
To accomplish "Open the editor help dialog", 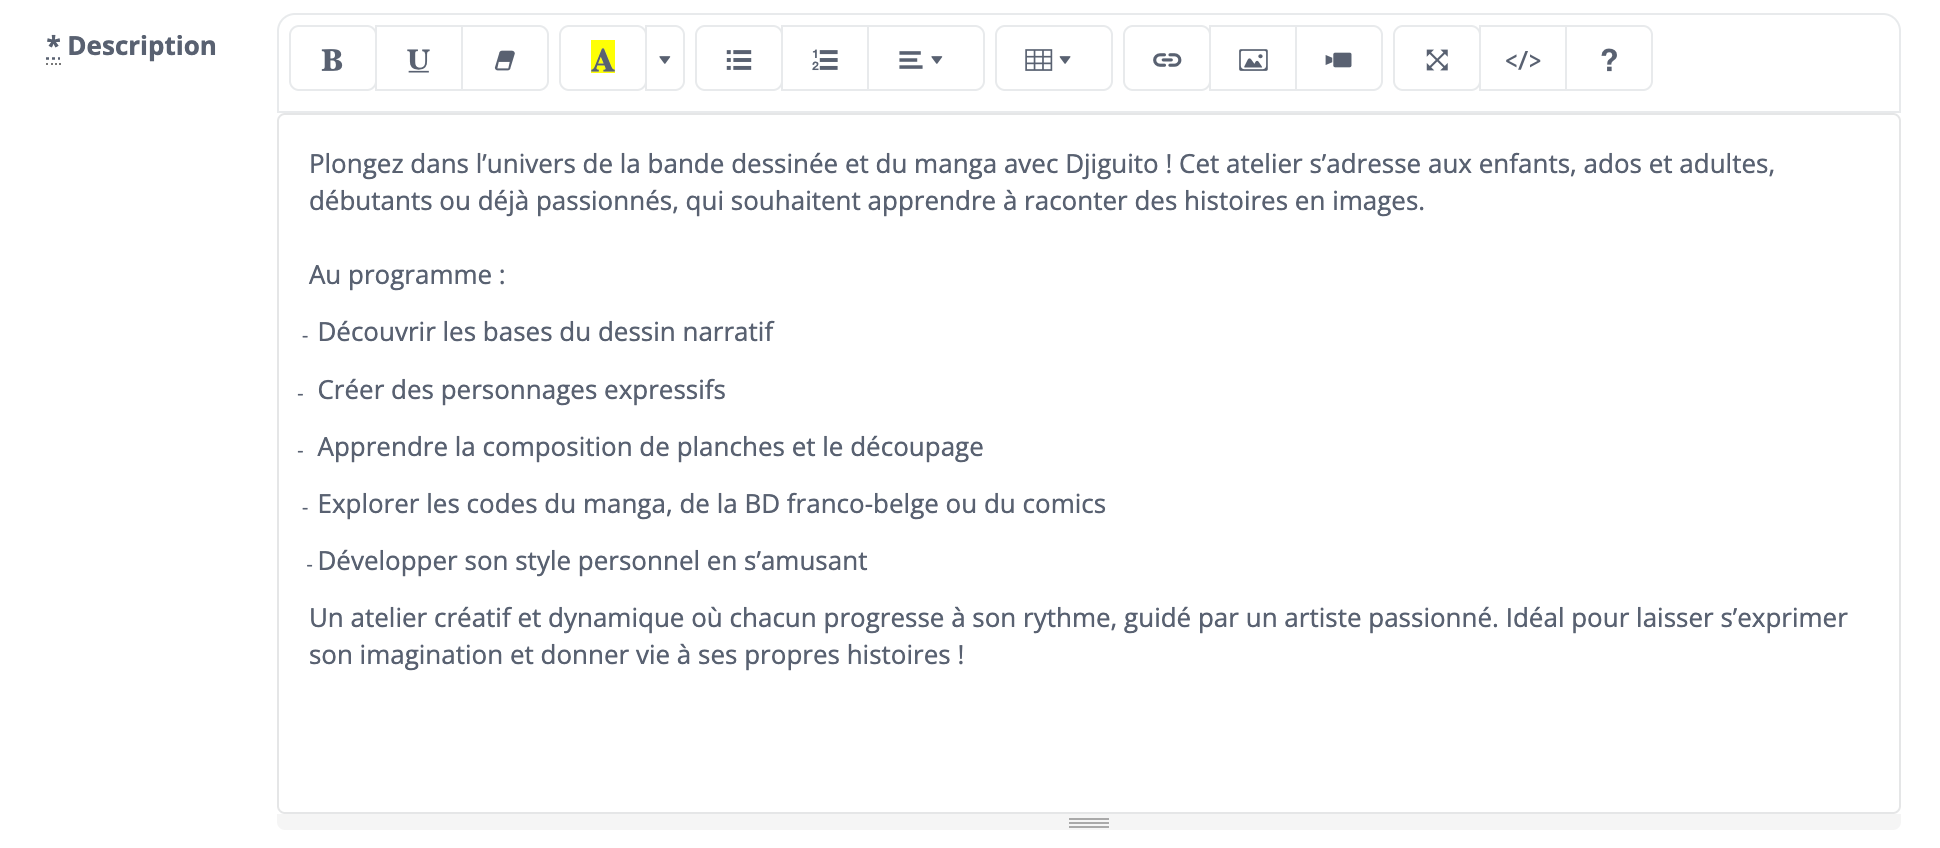I will 1609,59.
